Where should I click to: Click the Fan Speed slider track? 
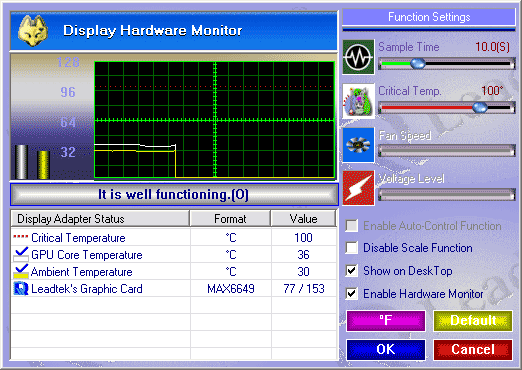click(447, 151)
